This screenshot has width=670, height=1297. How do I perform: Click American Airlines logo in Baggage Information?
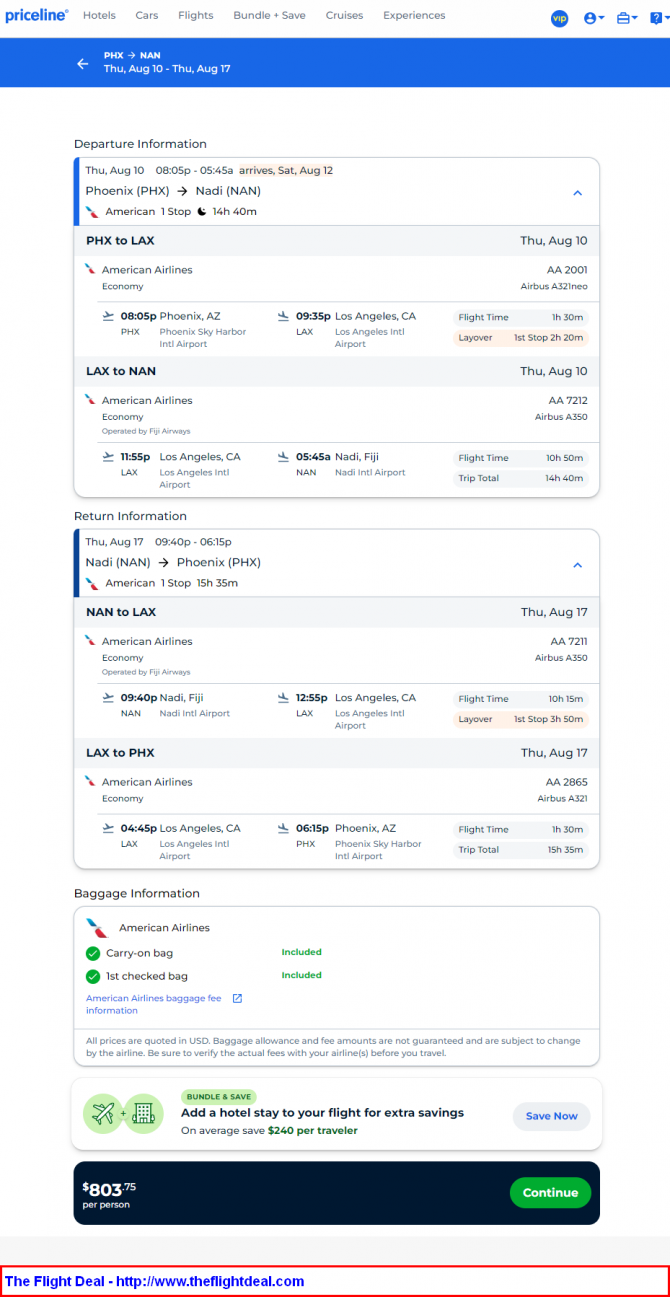point(97,928)
